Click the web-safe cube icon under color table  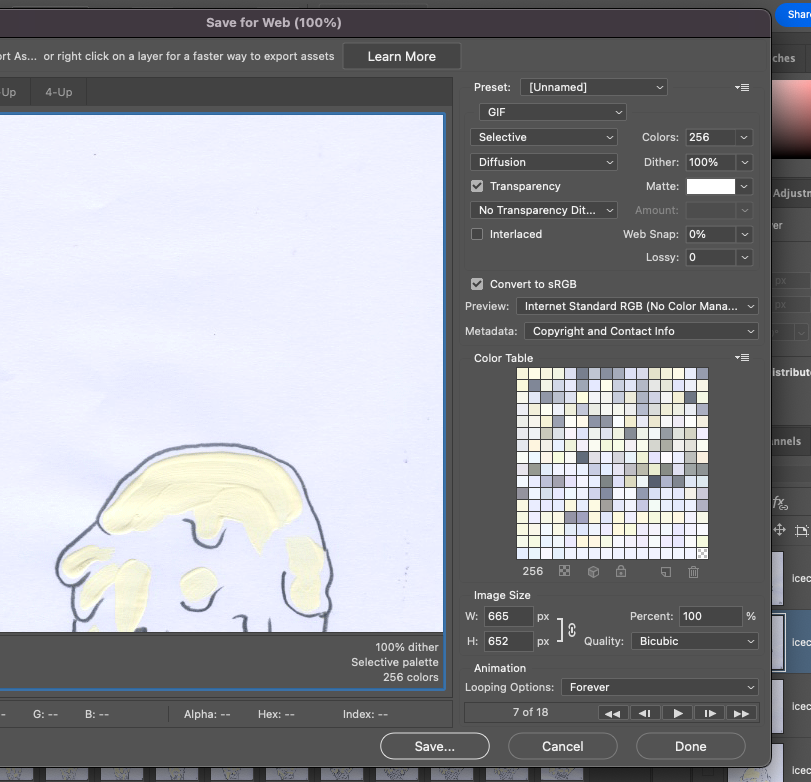click(x=593, y=572)
